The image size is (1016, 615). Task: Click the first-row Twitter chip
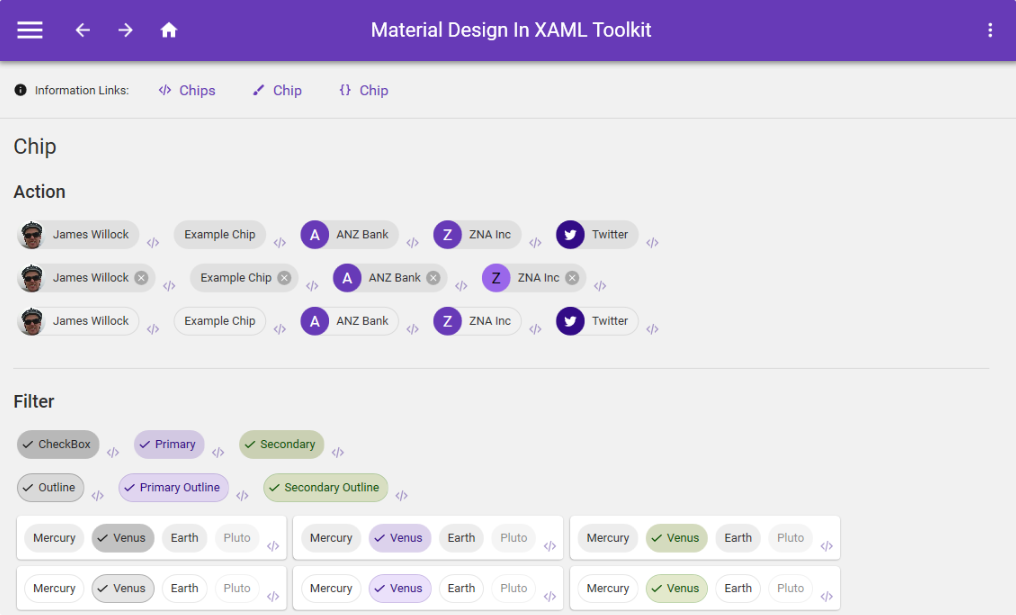pos(597,235)
